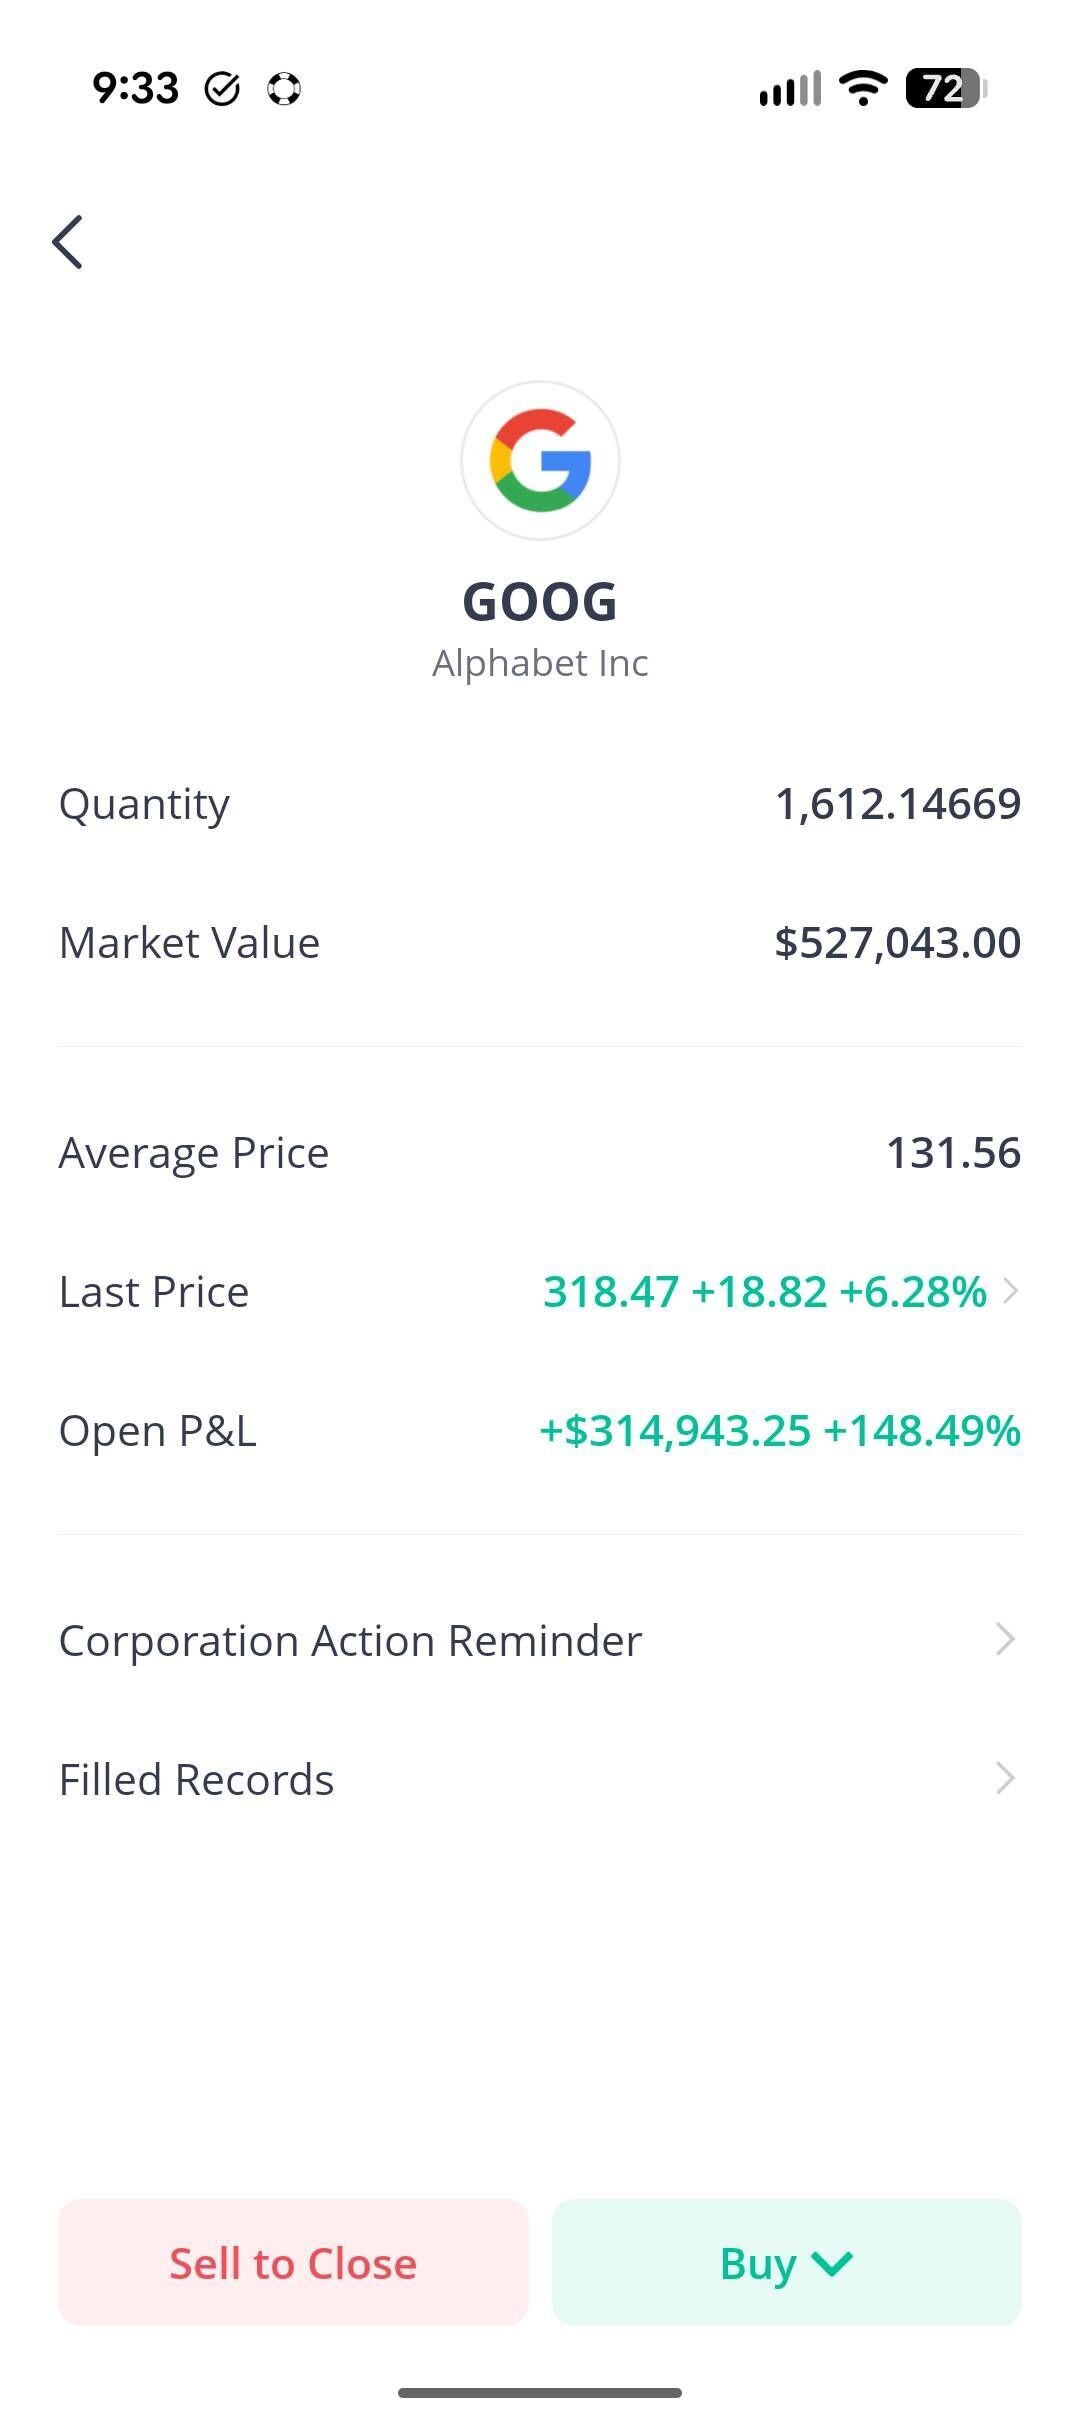Tap the back arrow icon
The width and height of the screenshot is (1080, 2424).
pos(68,242)
